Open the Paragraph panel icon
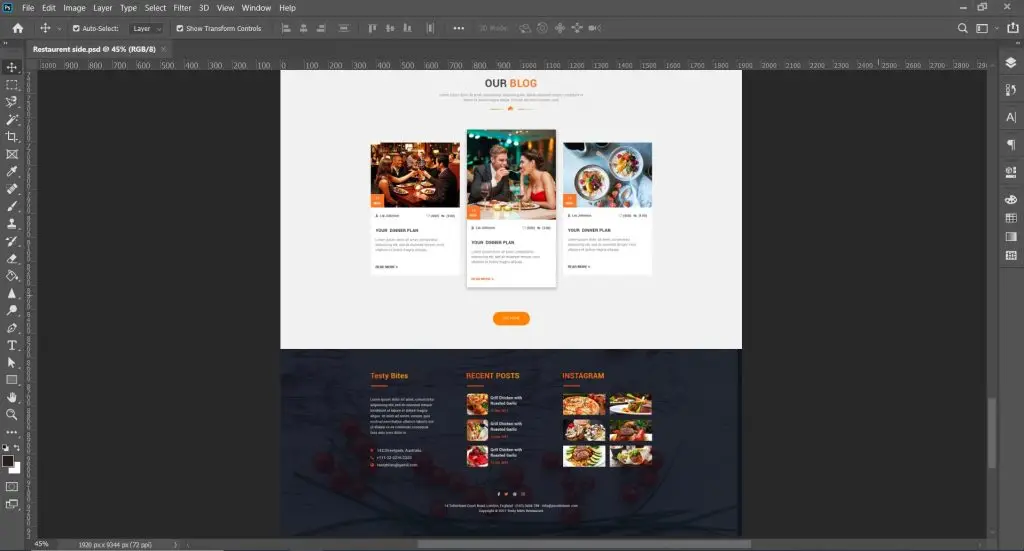The width and height of the screenshot is (1024, 551). [x=1011, y=145]
